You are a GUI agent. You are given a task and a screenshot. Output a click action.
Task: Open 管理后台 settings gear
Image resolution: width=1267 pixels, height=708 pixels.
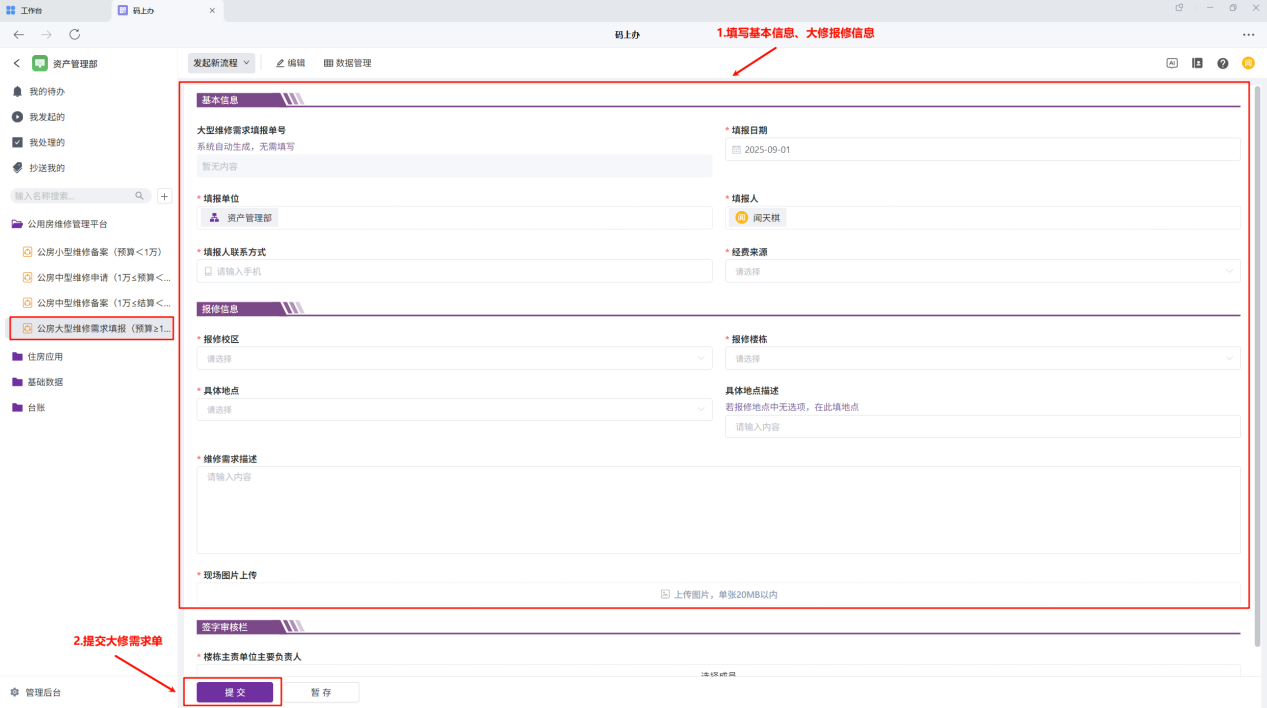point(15,692)
